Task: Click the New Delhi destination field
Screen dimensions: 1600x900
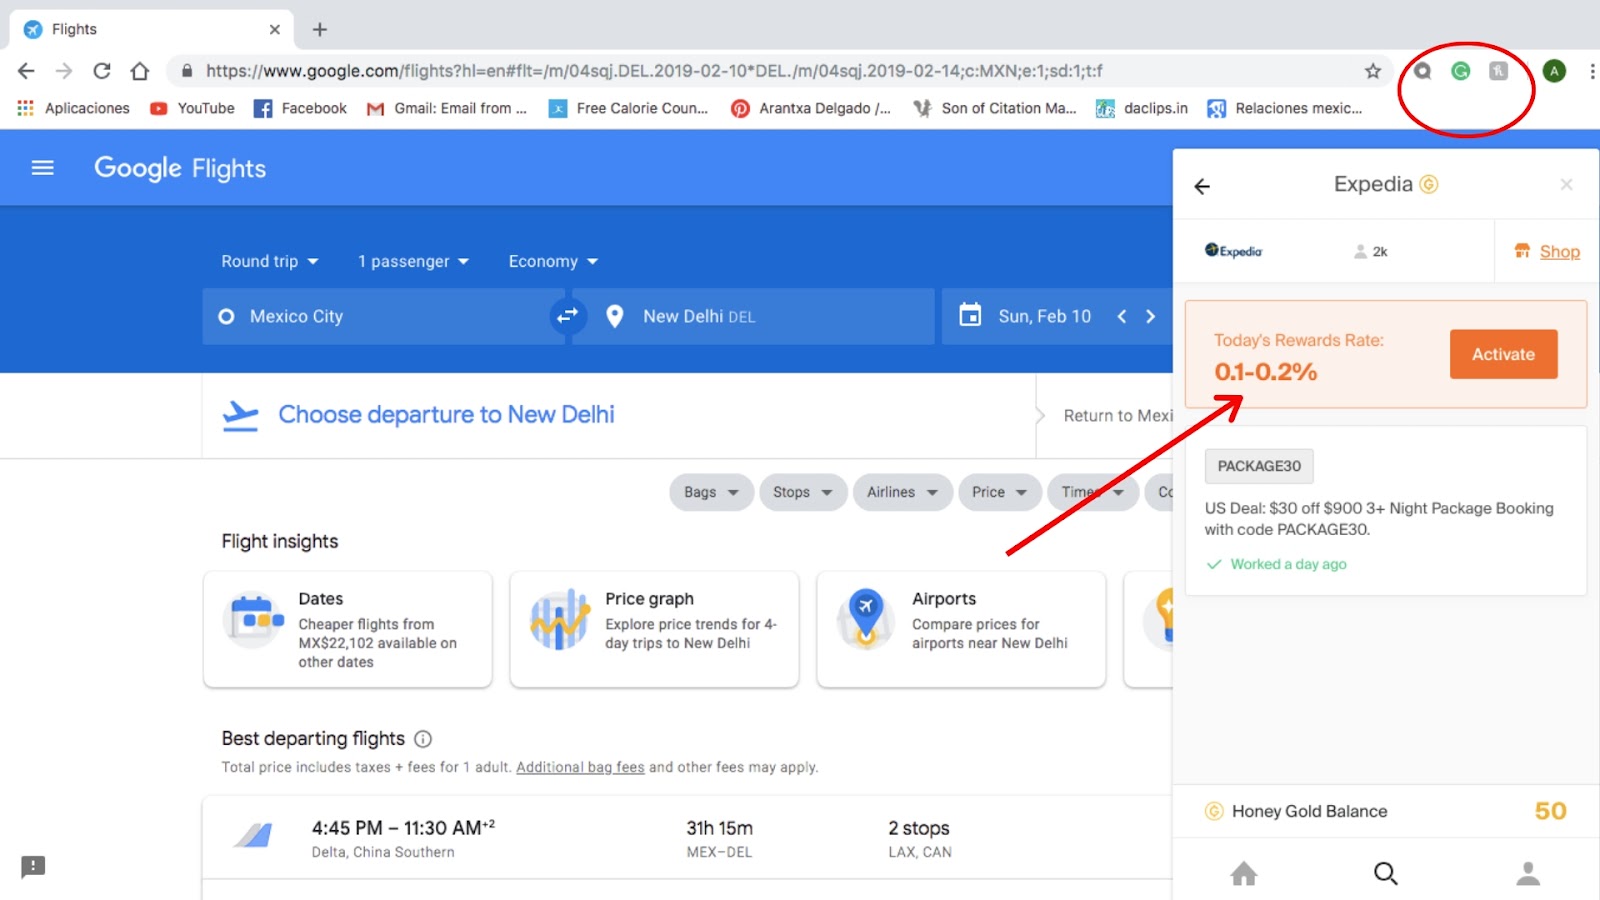Action: pyautogui.click(x=755, y=316)
